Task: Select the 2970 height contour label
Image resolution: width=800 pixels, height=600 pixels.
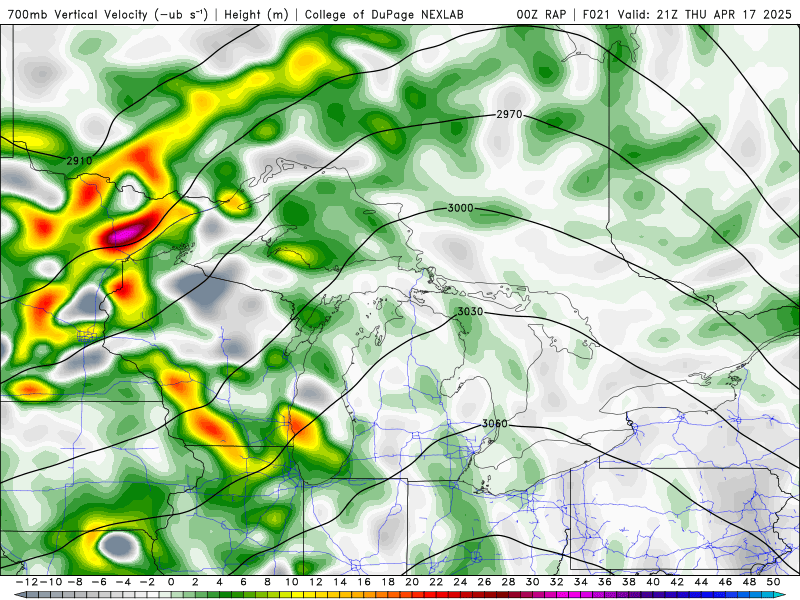Action: tap(509, 114)
